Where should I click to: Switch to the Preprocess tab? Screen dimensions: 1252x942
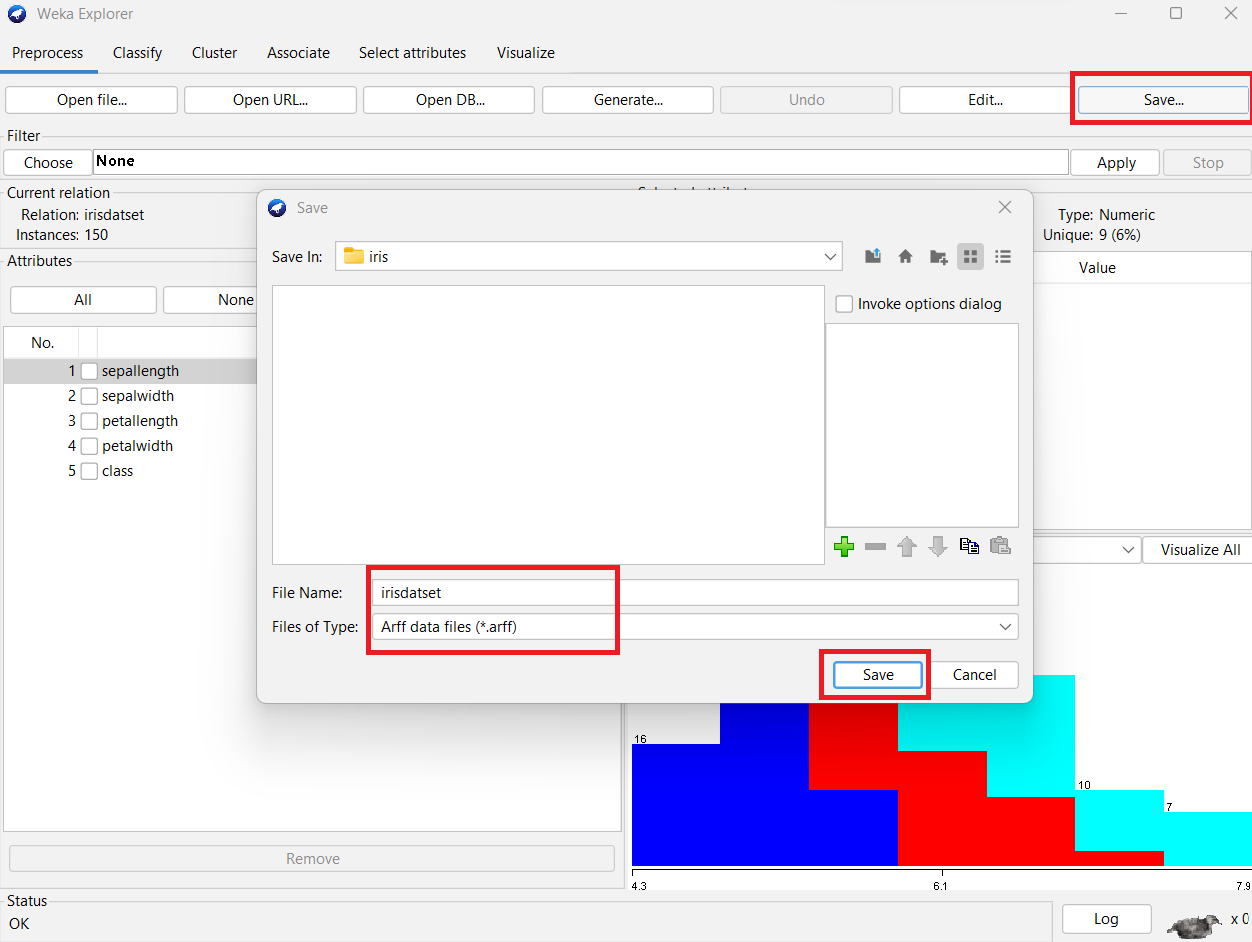coord(48,53)
